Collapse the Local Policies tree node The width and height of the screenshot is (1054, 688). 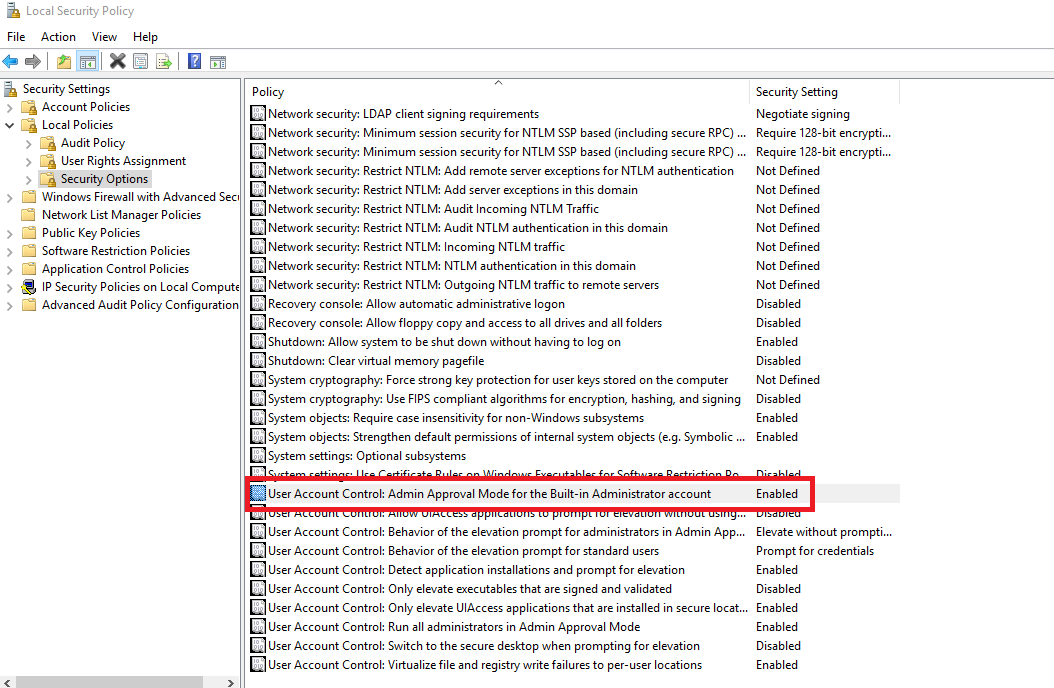[x=10, y=125]
